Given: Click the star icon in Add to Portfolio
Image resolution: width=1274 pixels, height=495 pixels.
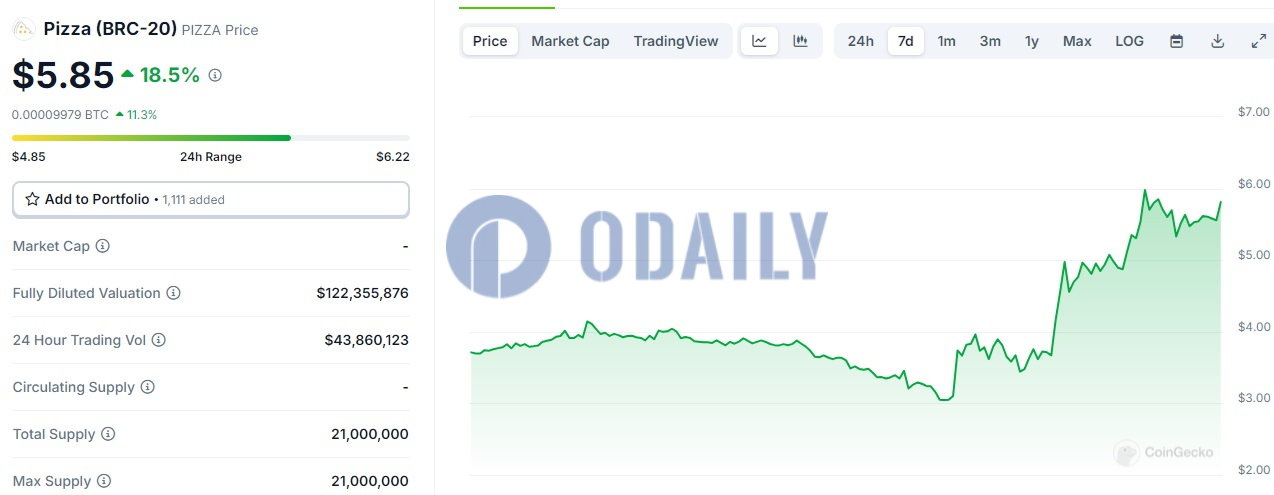Looking at the screenshot, I should [x=32, y=199].
